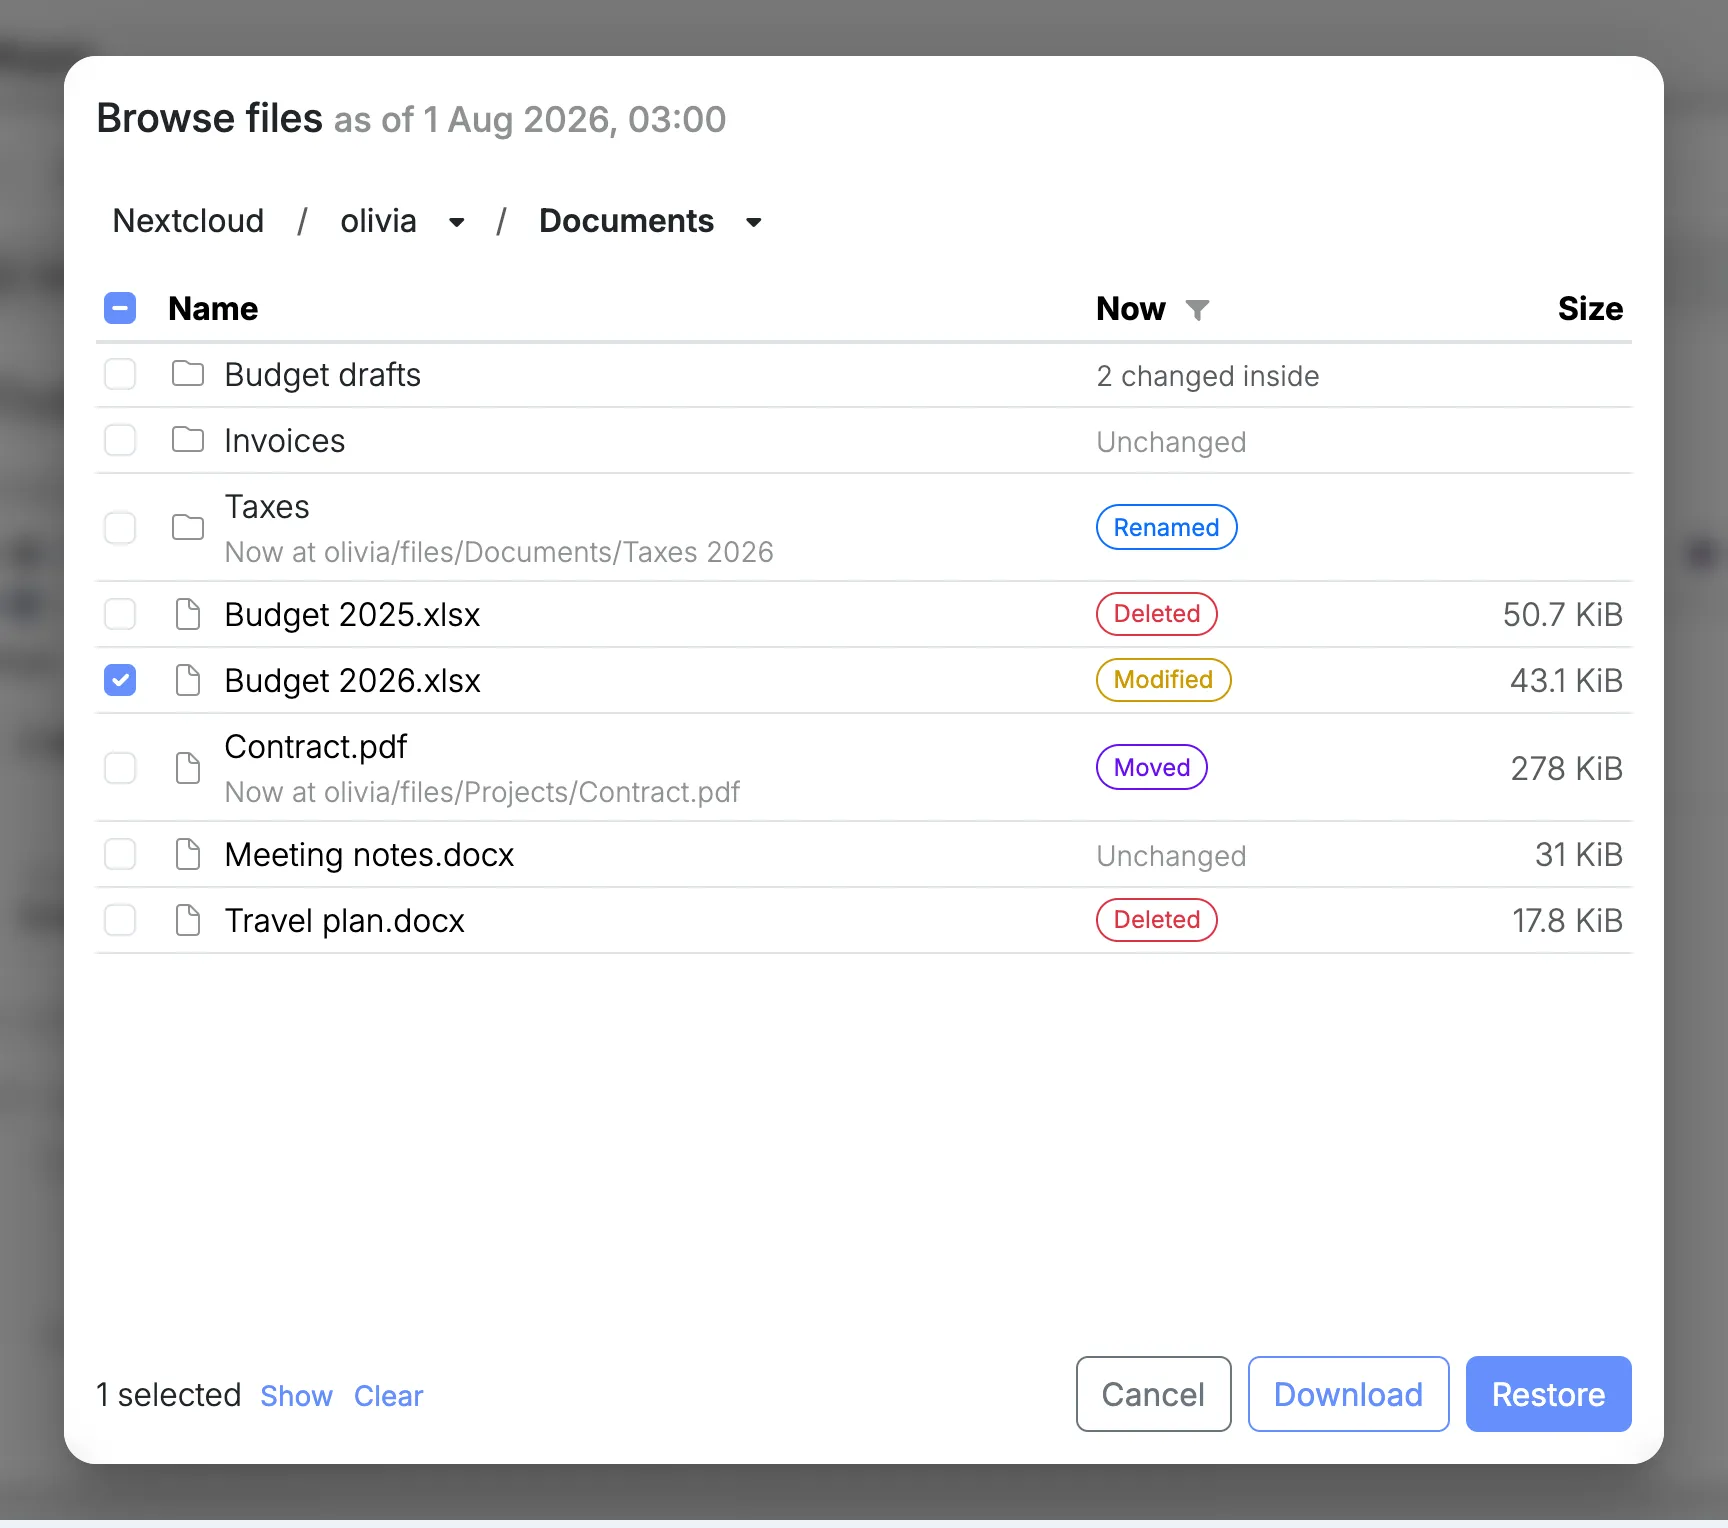
Task: Click Deleted badge on Travel plan.docx
Action: coord(1156,920)
